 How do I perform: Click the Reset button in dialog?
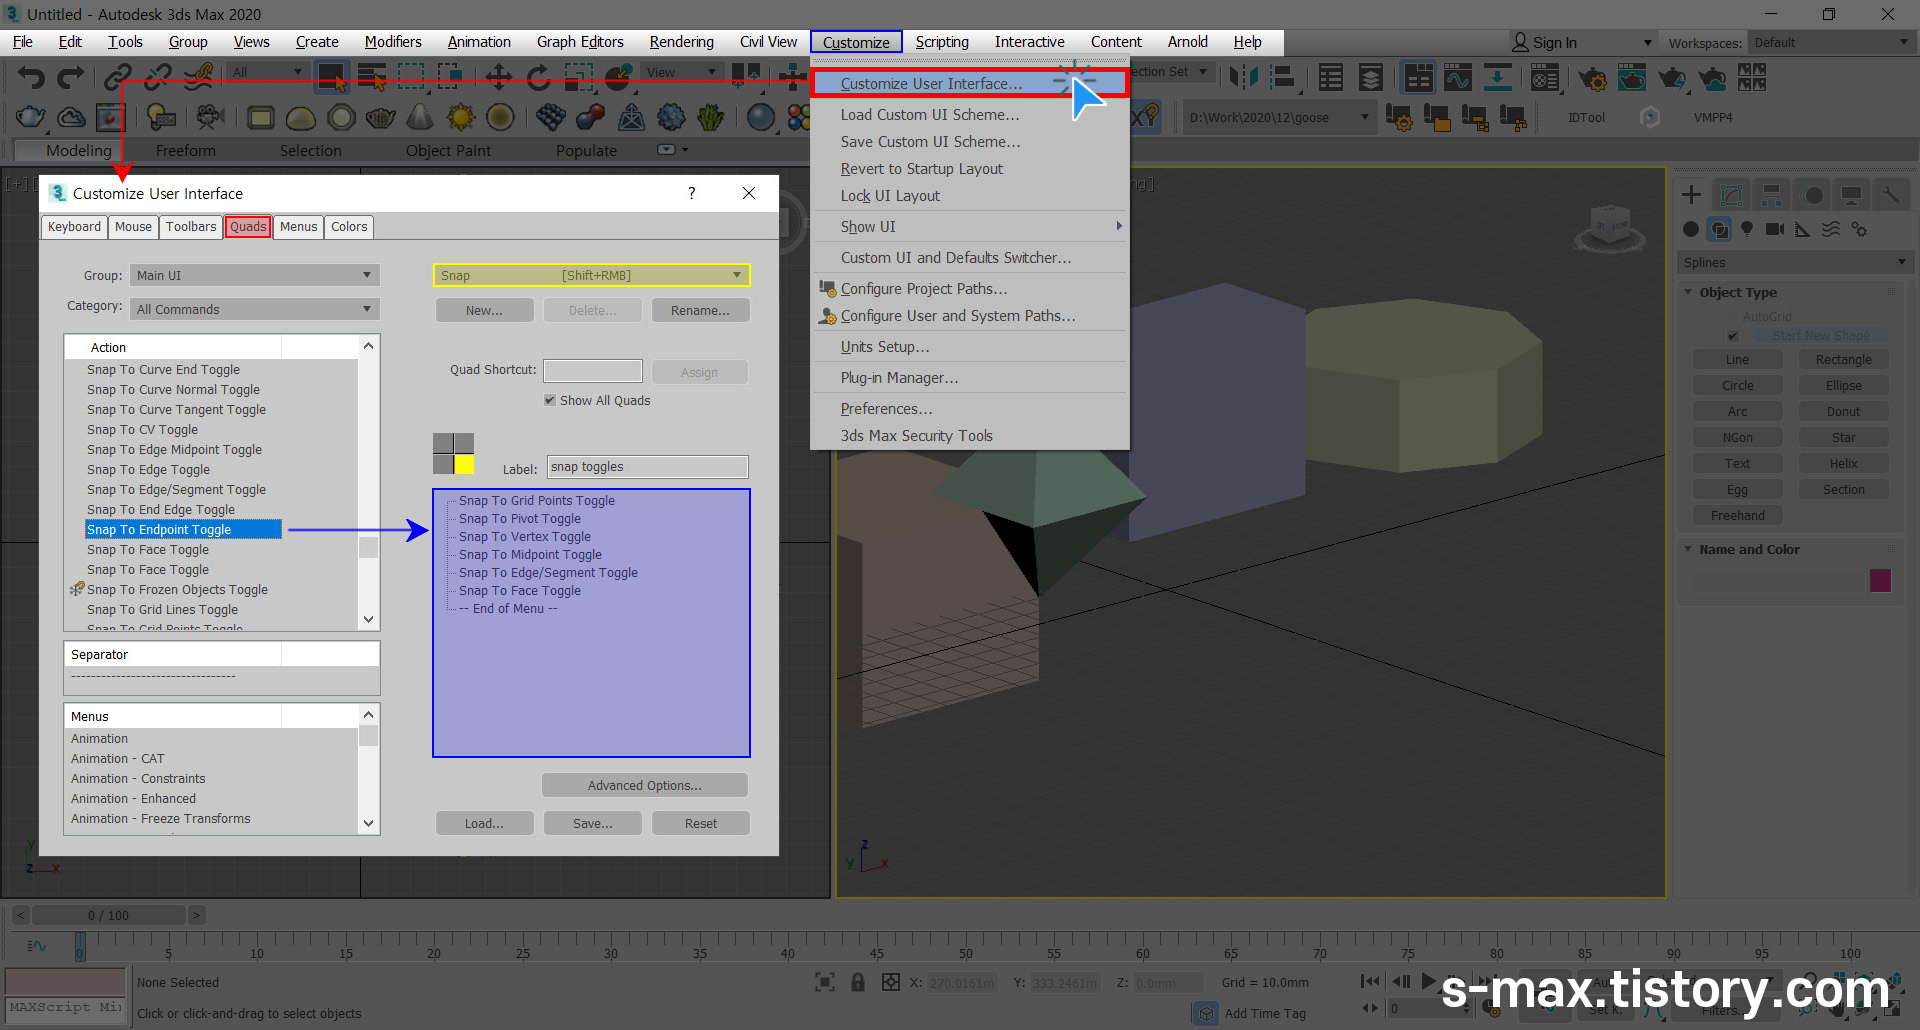[700, 824]
